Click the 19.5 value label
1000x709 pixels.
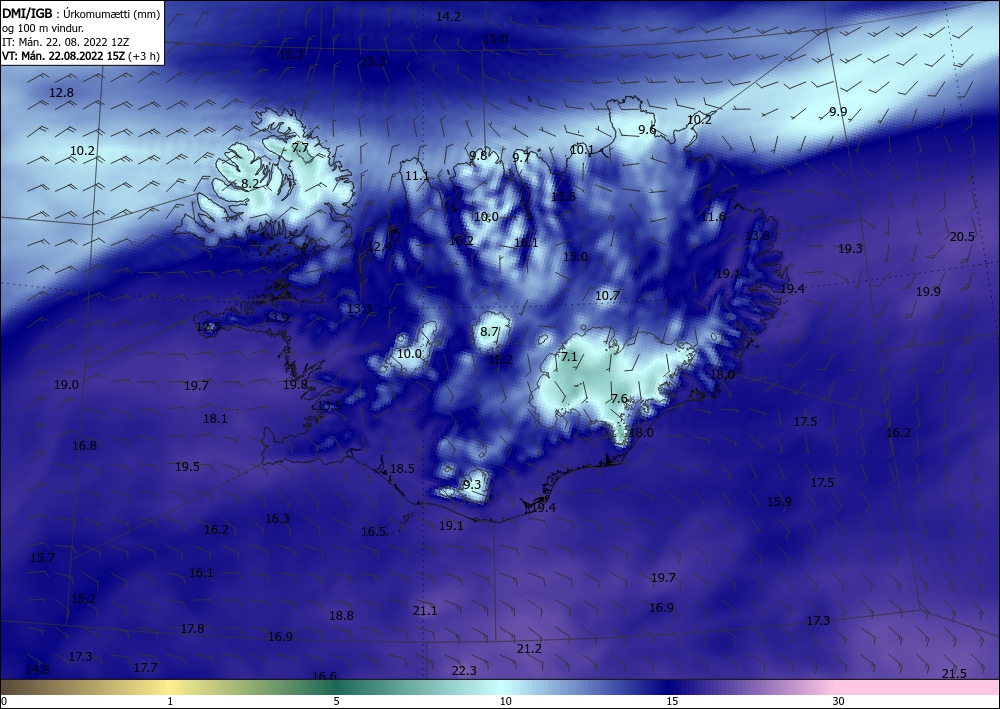pyautogui.click(x=188, y=467)
